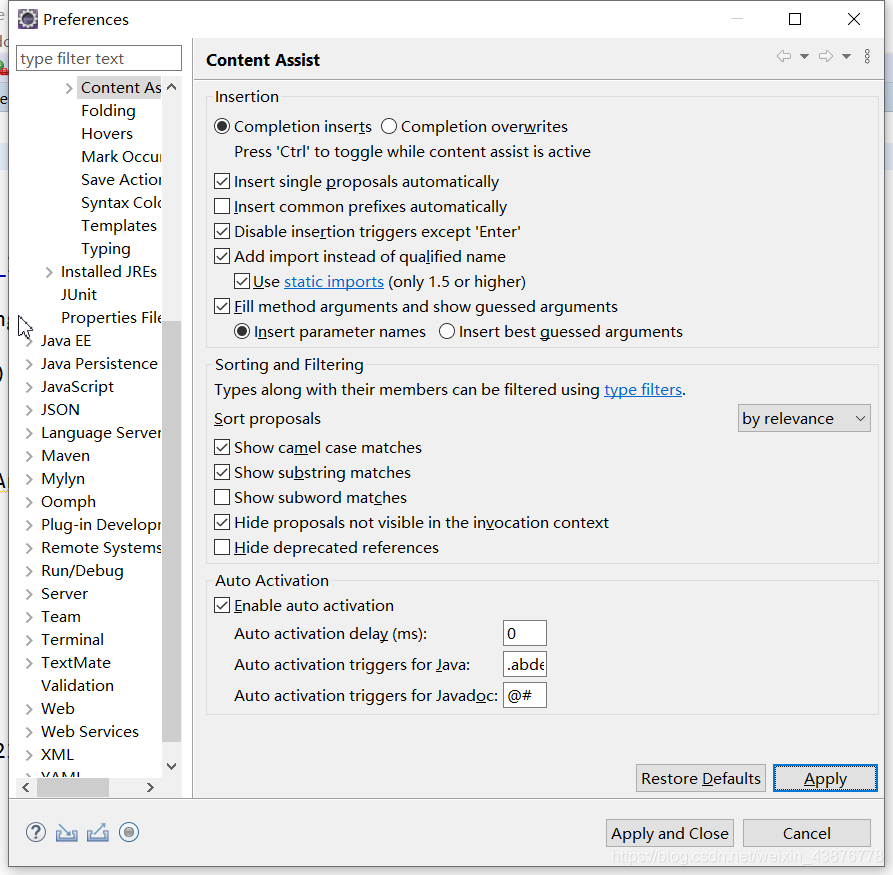Toggle Insert single proposals automatically
The image size is (893, 875).
(x=222, y=181)
